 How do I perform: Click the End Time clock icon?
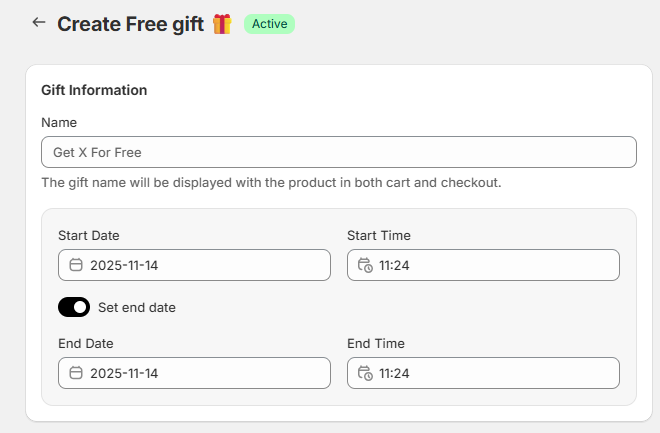(365, 373)
